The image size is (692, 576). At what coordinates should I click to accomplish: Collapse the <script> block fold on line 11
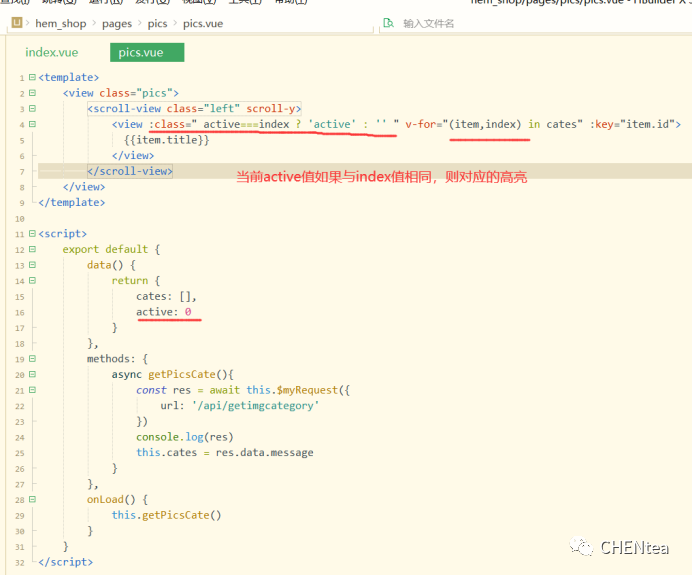click(32, 234)
